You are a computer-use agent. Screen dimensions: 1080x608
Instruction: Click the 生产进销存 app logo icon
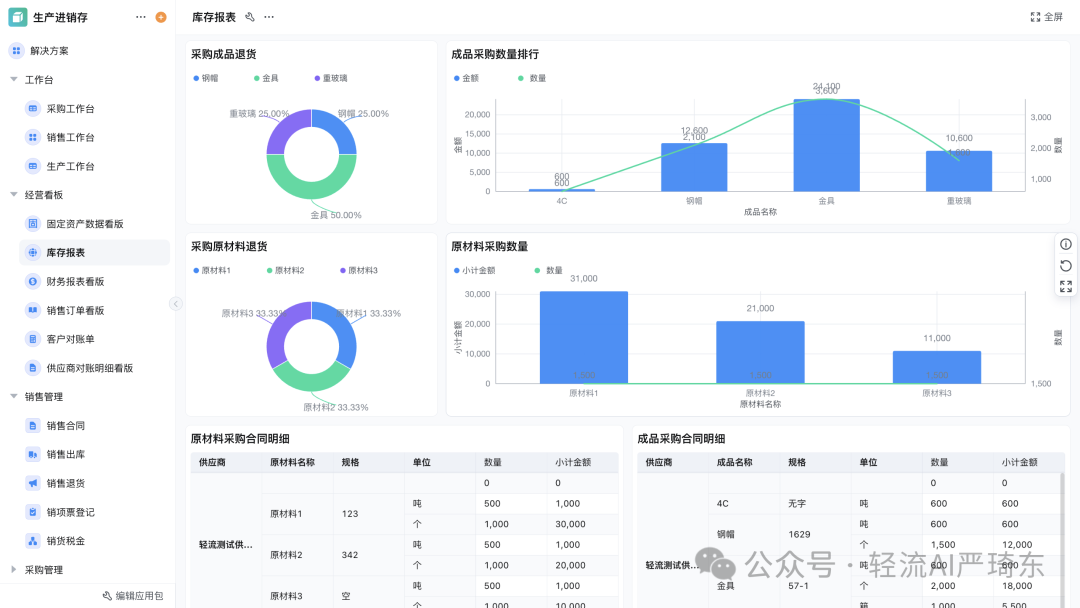pos(18,17)
